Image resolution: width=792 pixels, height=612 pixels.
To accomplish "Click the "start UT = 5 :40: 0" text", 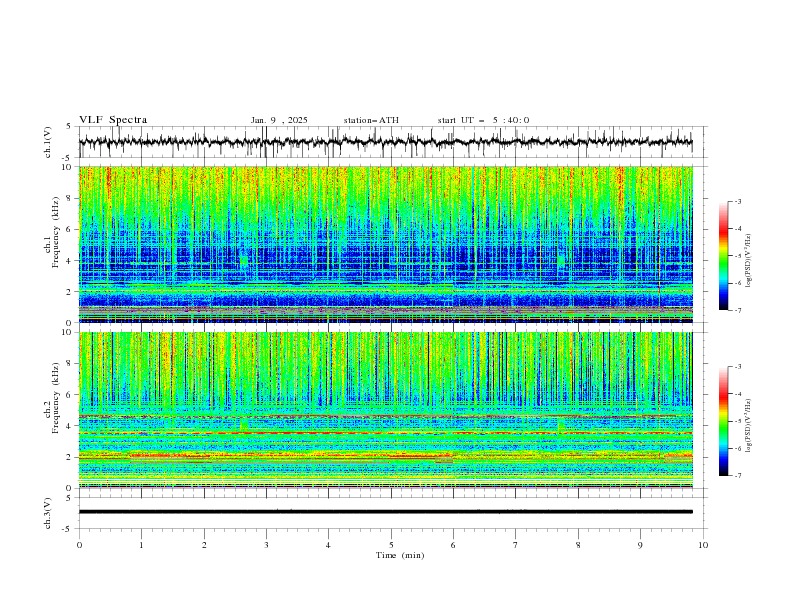I will tap(483, 120).
